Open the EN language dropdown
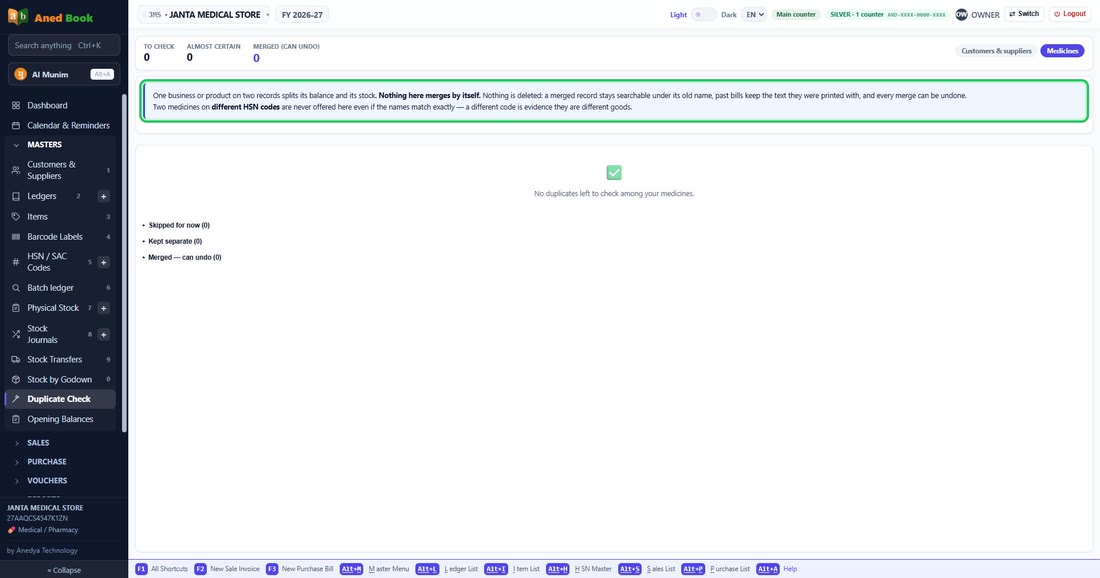The height and width of the screenshot is (578, 1100). pyautogui.click(x=754, y=14)
